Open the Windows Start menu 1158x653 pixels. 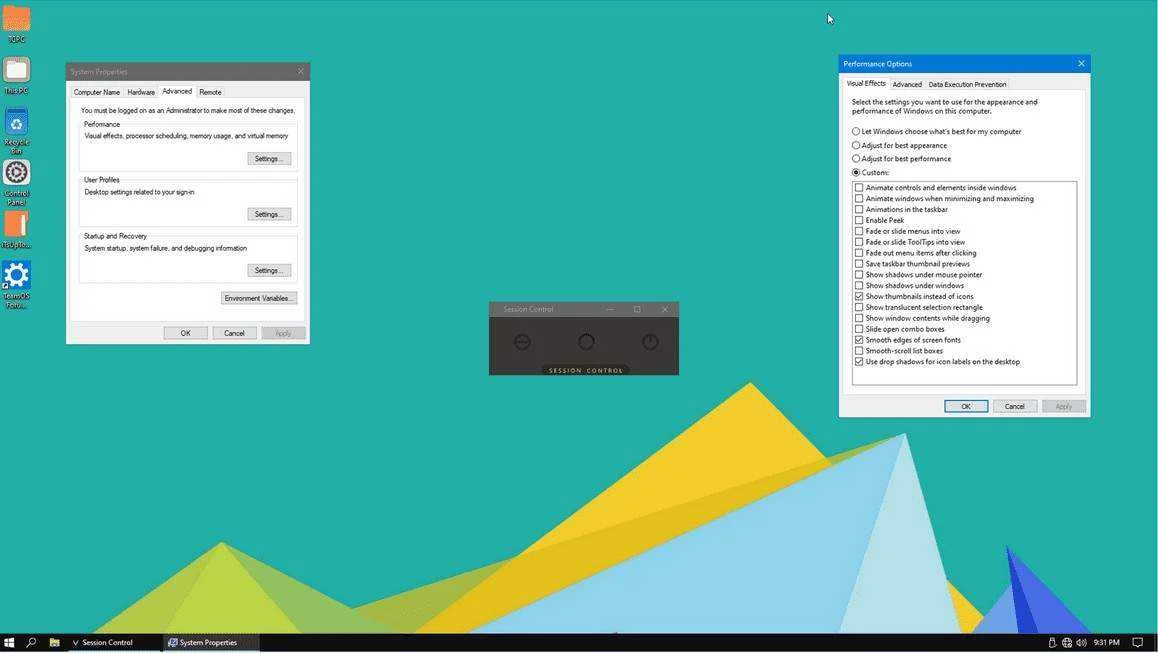pos(10,643)
